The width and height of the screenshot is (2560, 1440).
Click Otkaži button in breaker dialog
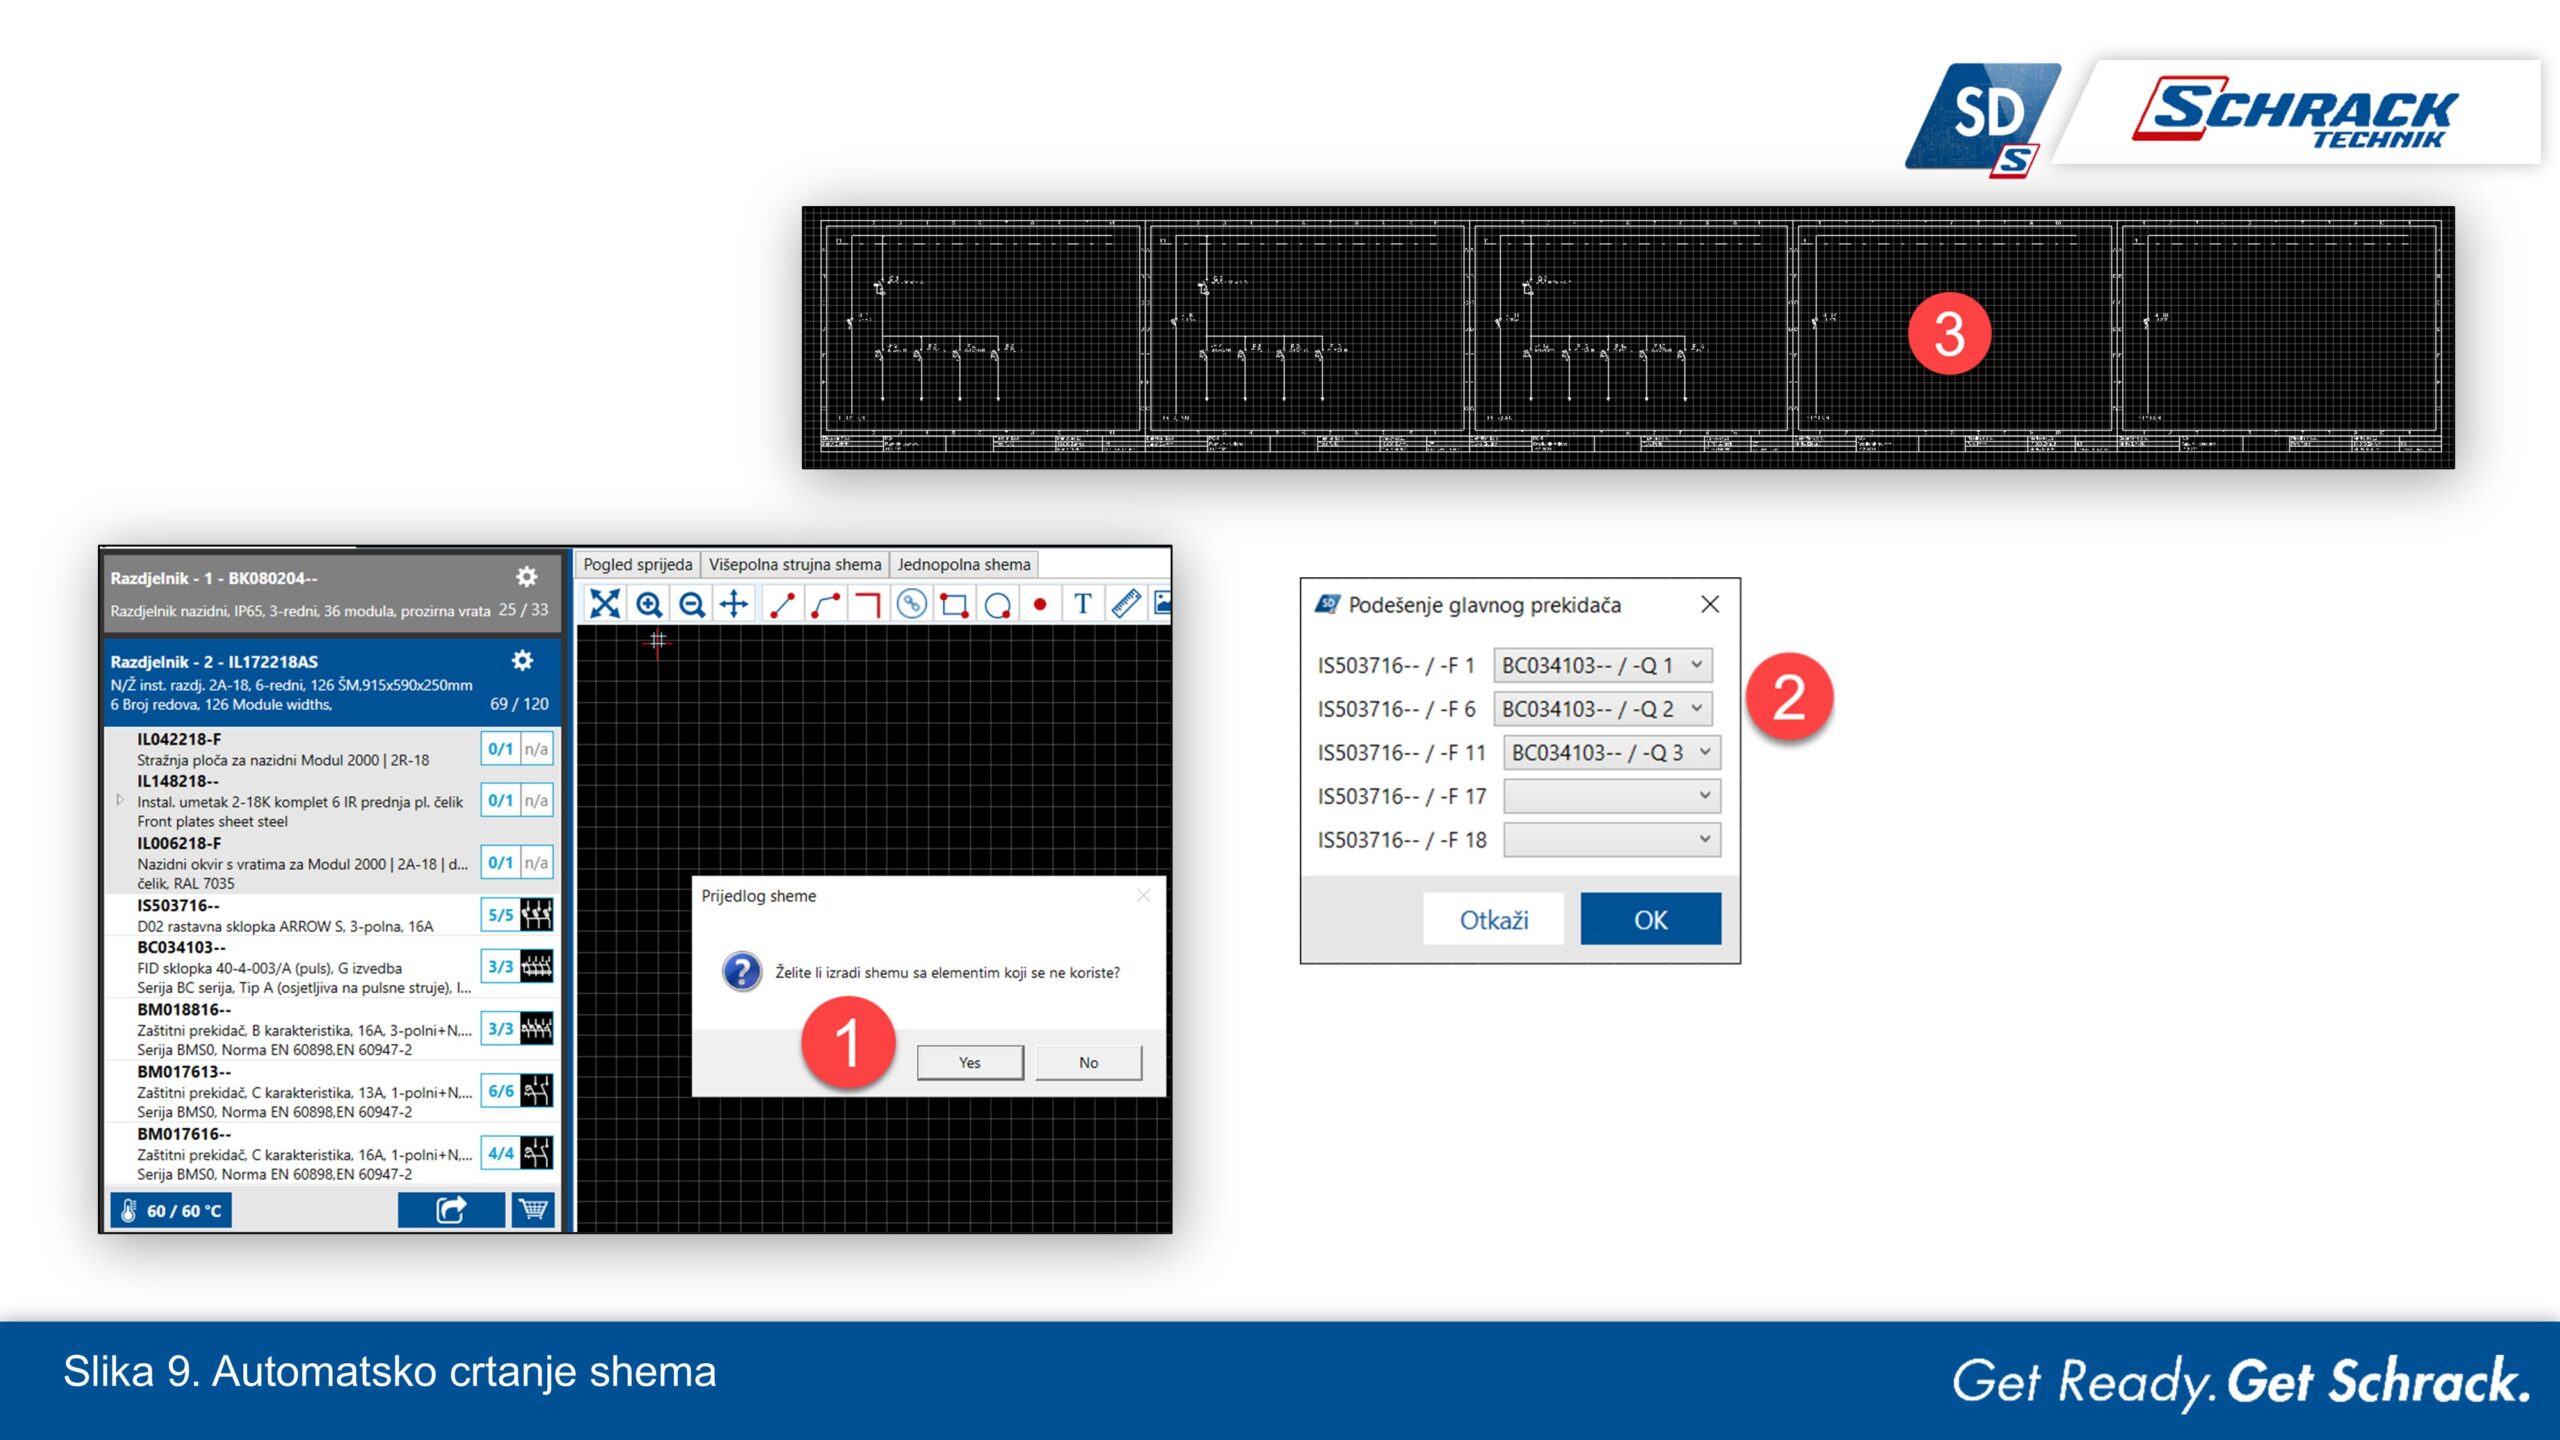1494,919
